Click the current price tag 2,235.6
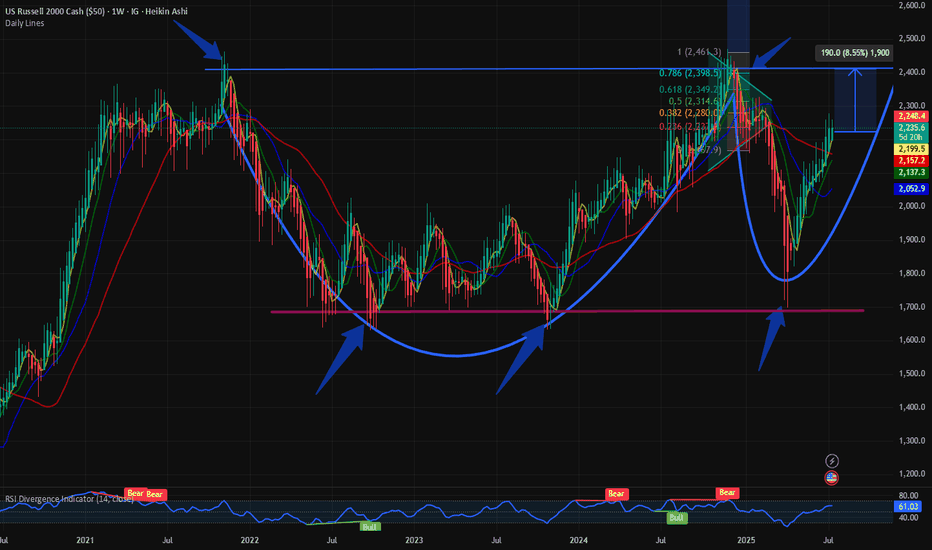Image resolution: width=932 pixels, height=550 pixels. [911, 128]
